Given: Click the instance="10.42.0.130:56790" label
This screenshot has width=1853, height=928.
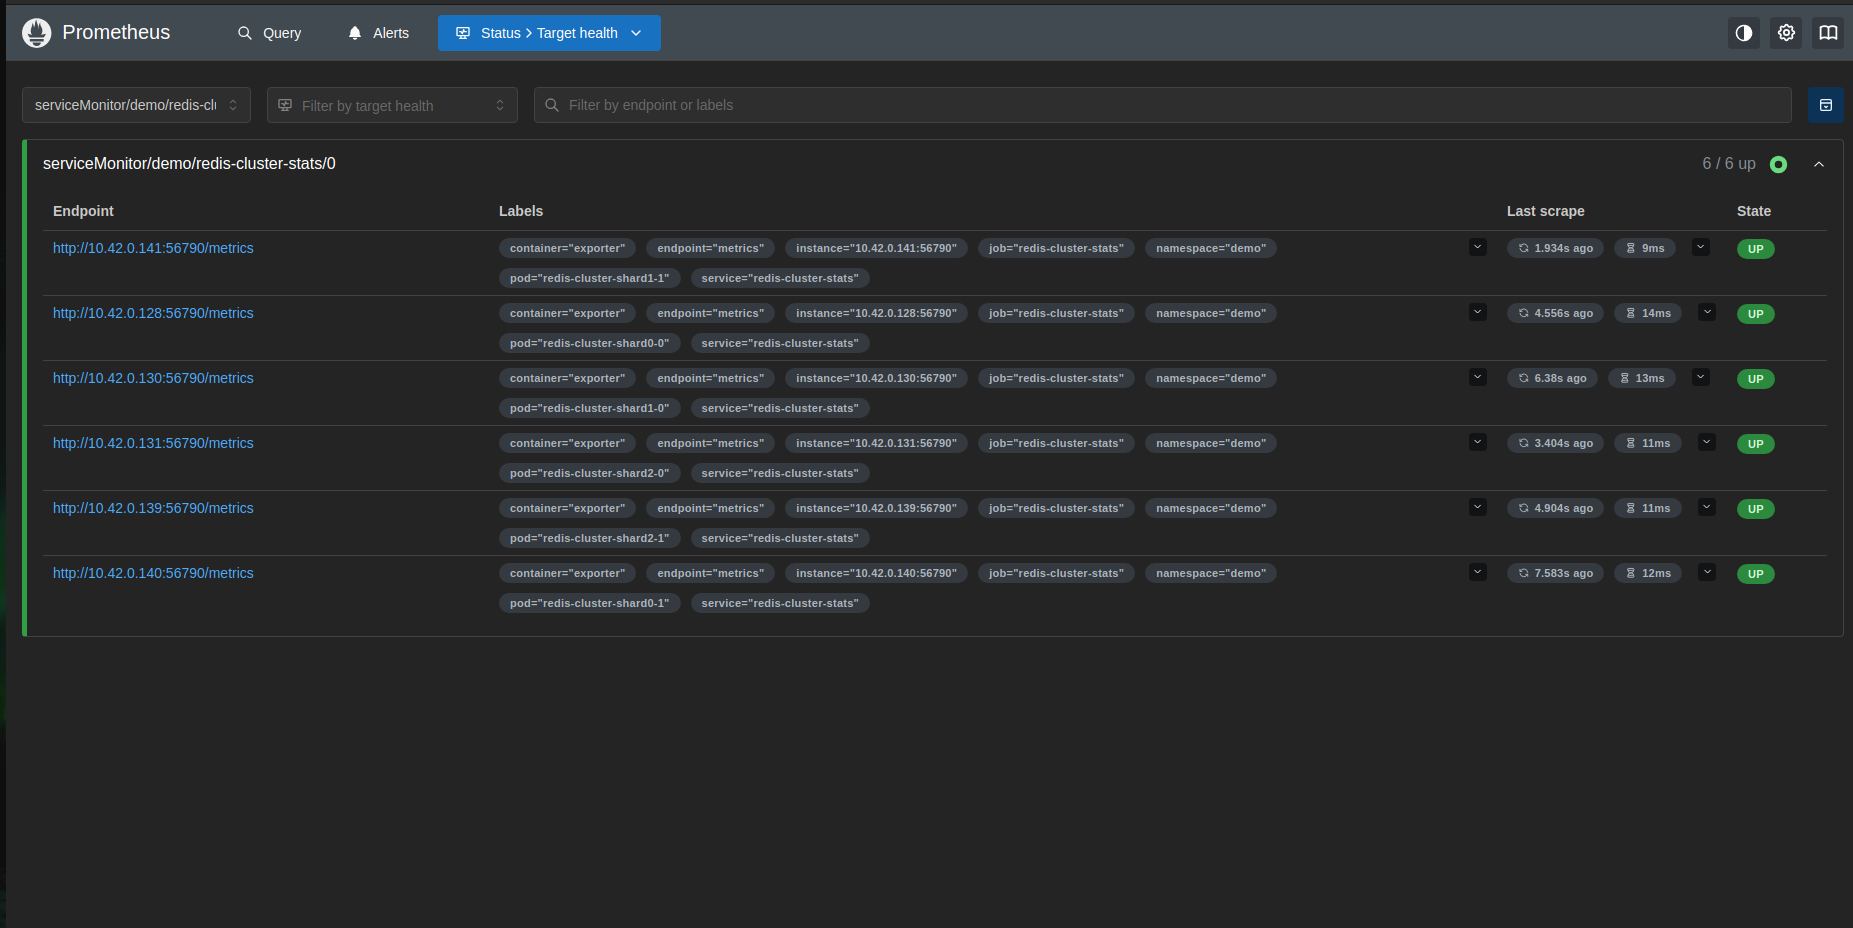Looking at the screenshot, I should click(x=876, y=378).
